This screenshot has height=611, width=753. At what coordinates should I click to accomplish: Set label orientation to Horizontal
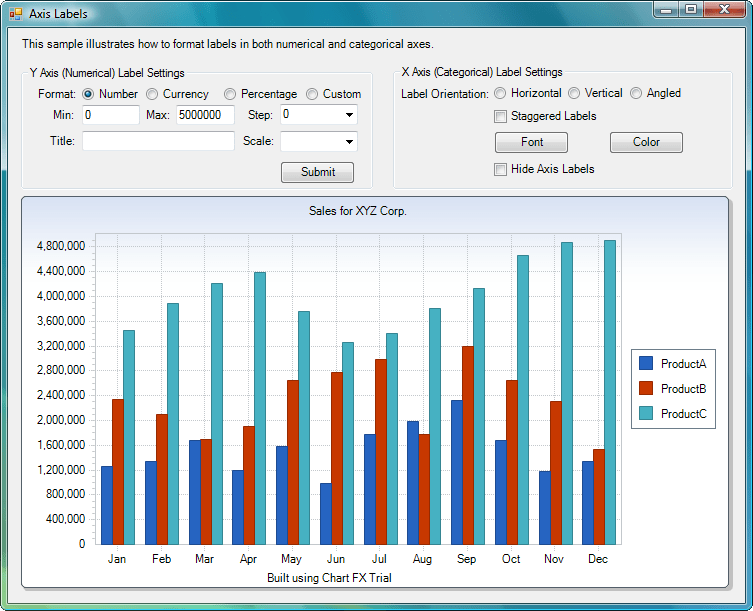click(500, 93)
